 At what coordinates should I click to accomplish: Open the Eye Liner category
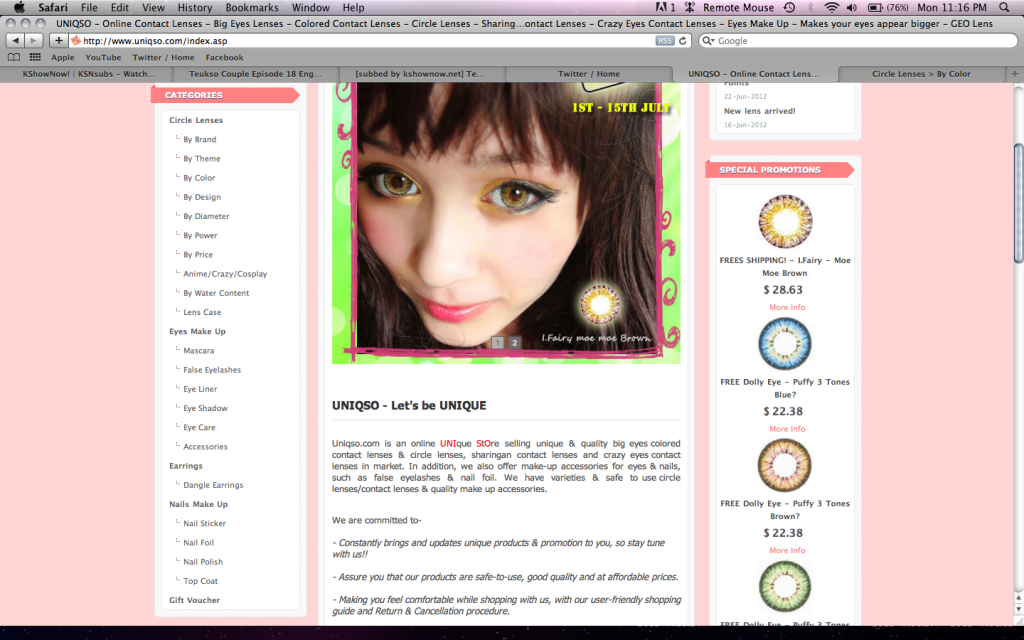pos(200,389)
